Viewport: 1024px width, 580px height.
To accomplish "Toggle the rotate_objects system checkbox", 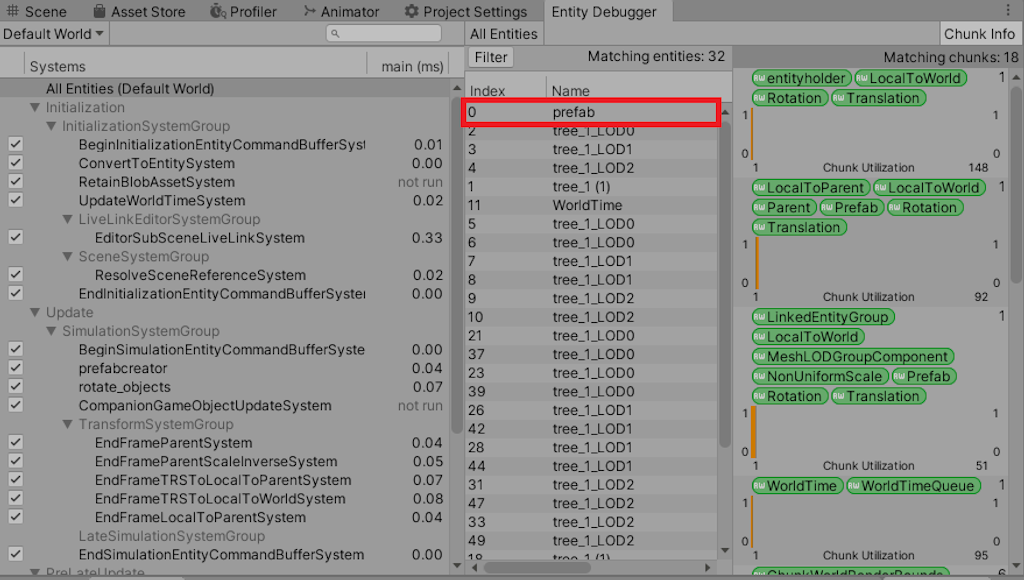I will coord(15,387).
